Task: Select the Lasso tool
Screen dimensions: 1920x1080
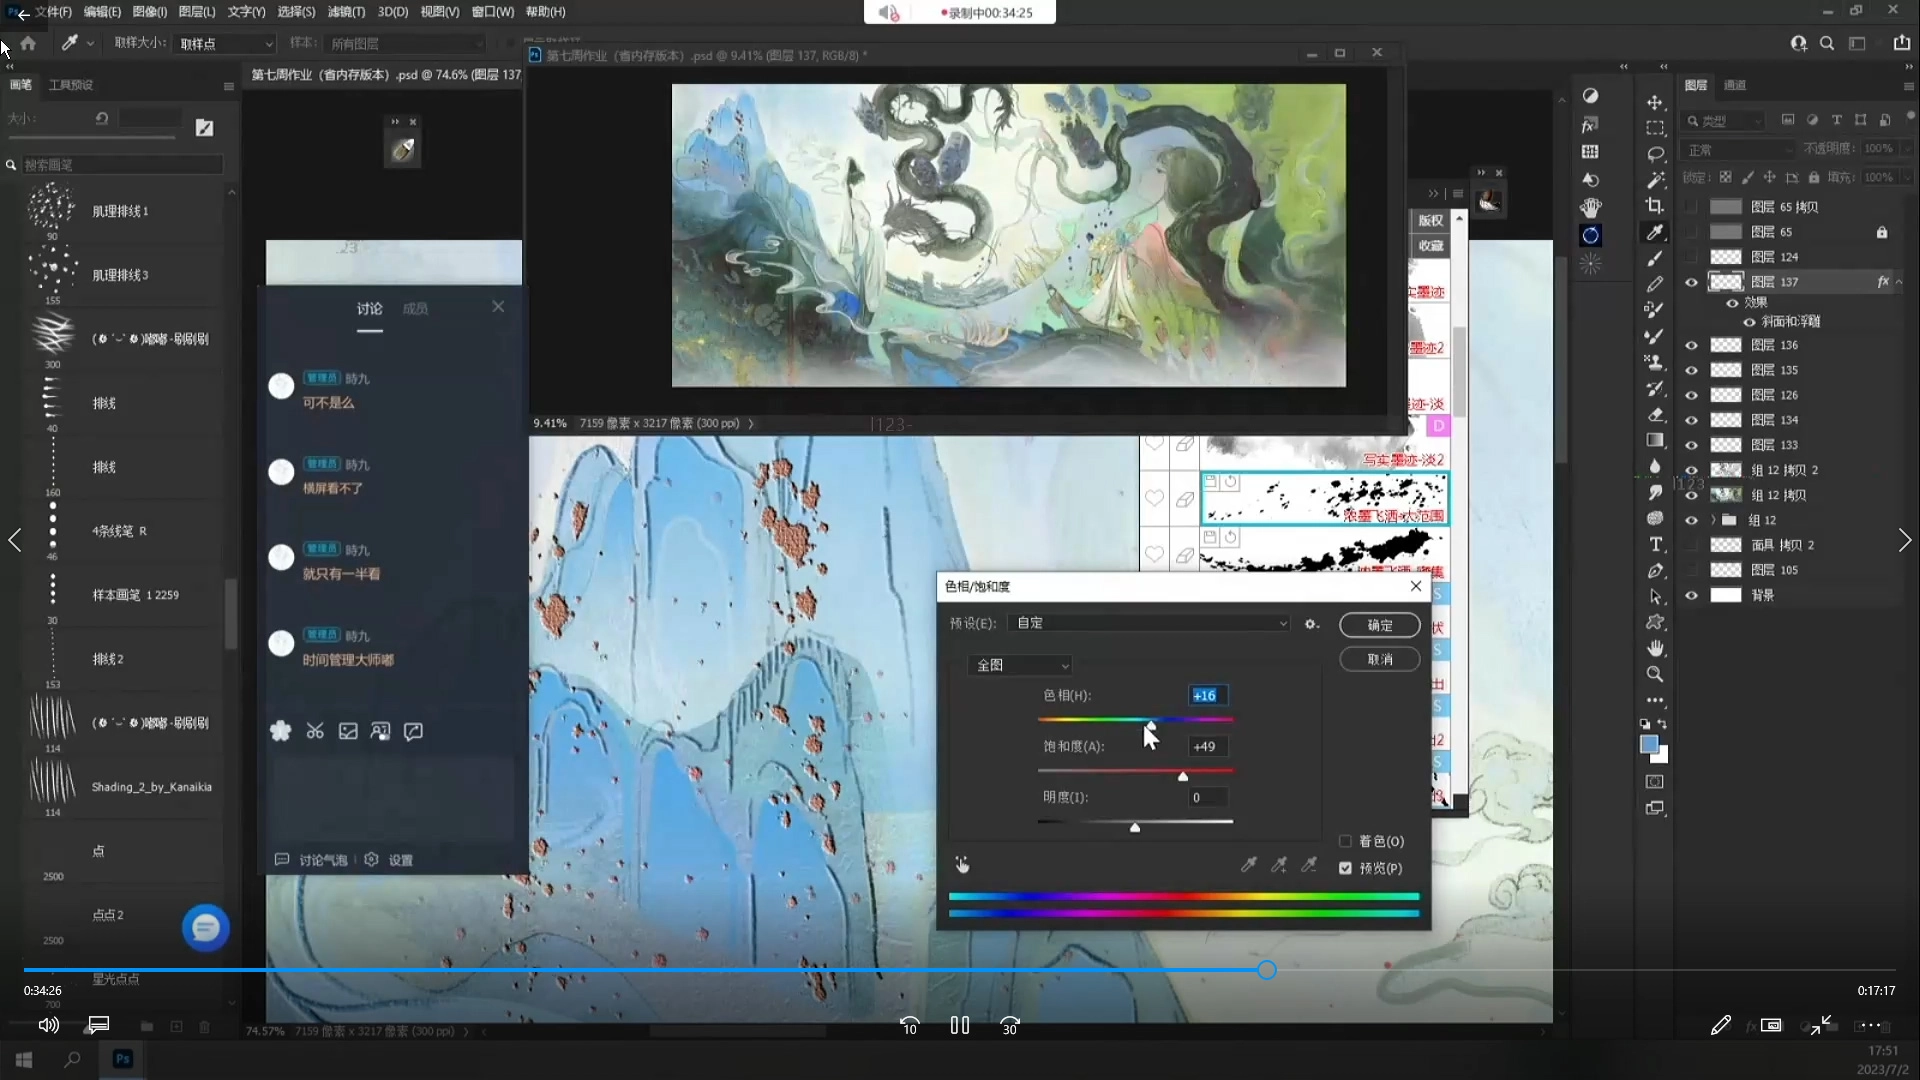Action: tap(1655, 154)
